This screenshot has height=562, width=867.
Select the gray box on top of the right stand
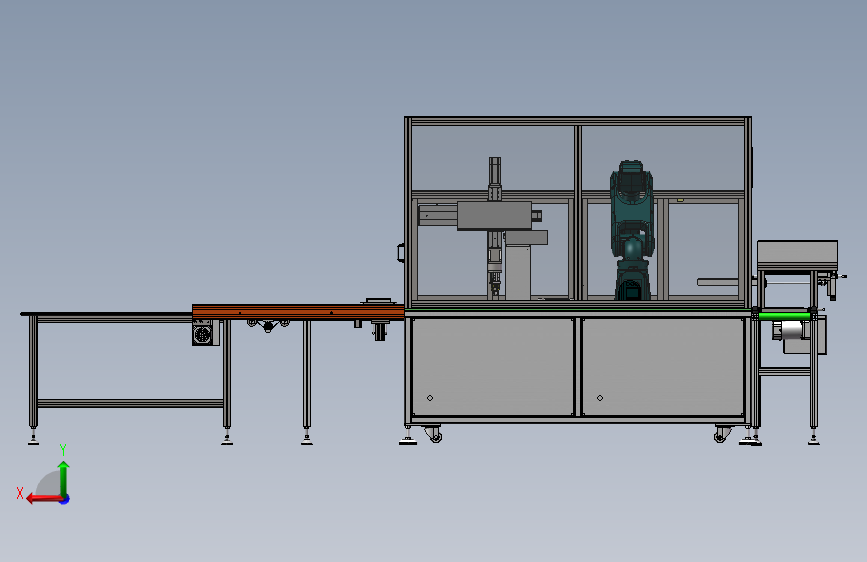tap(797, 256)
